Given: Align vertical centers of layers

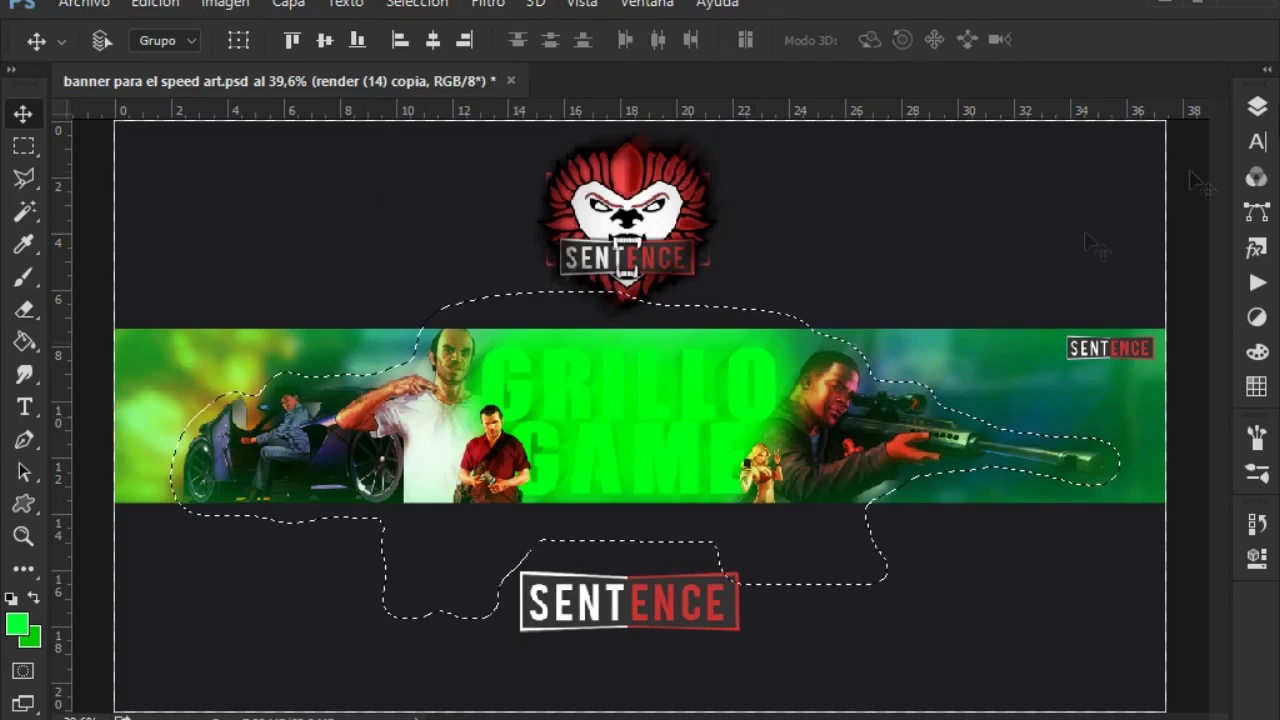Looking at the screenshot, I should (324, 40).
